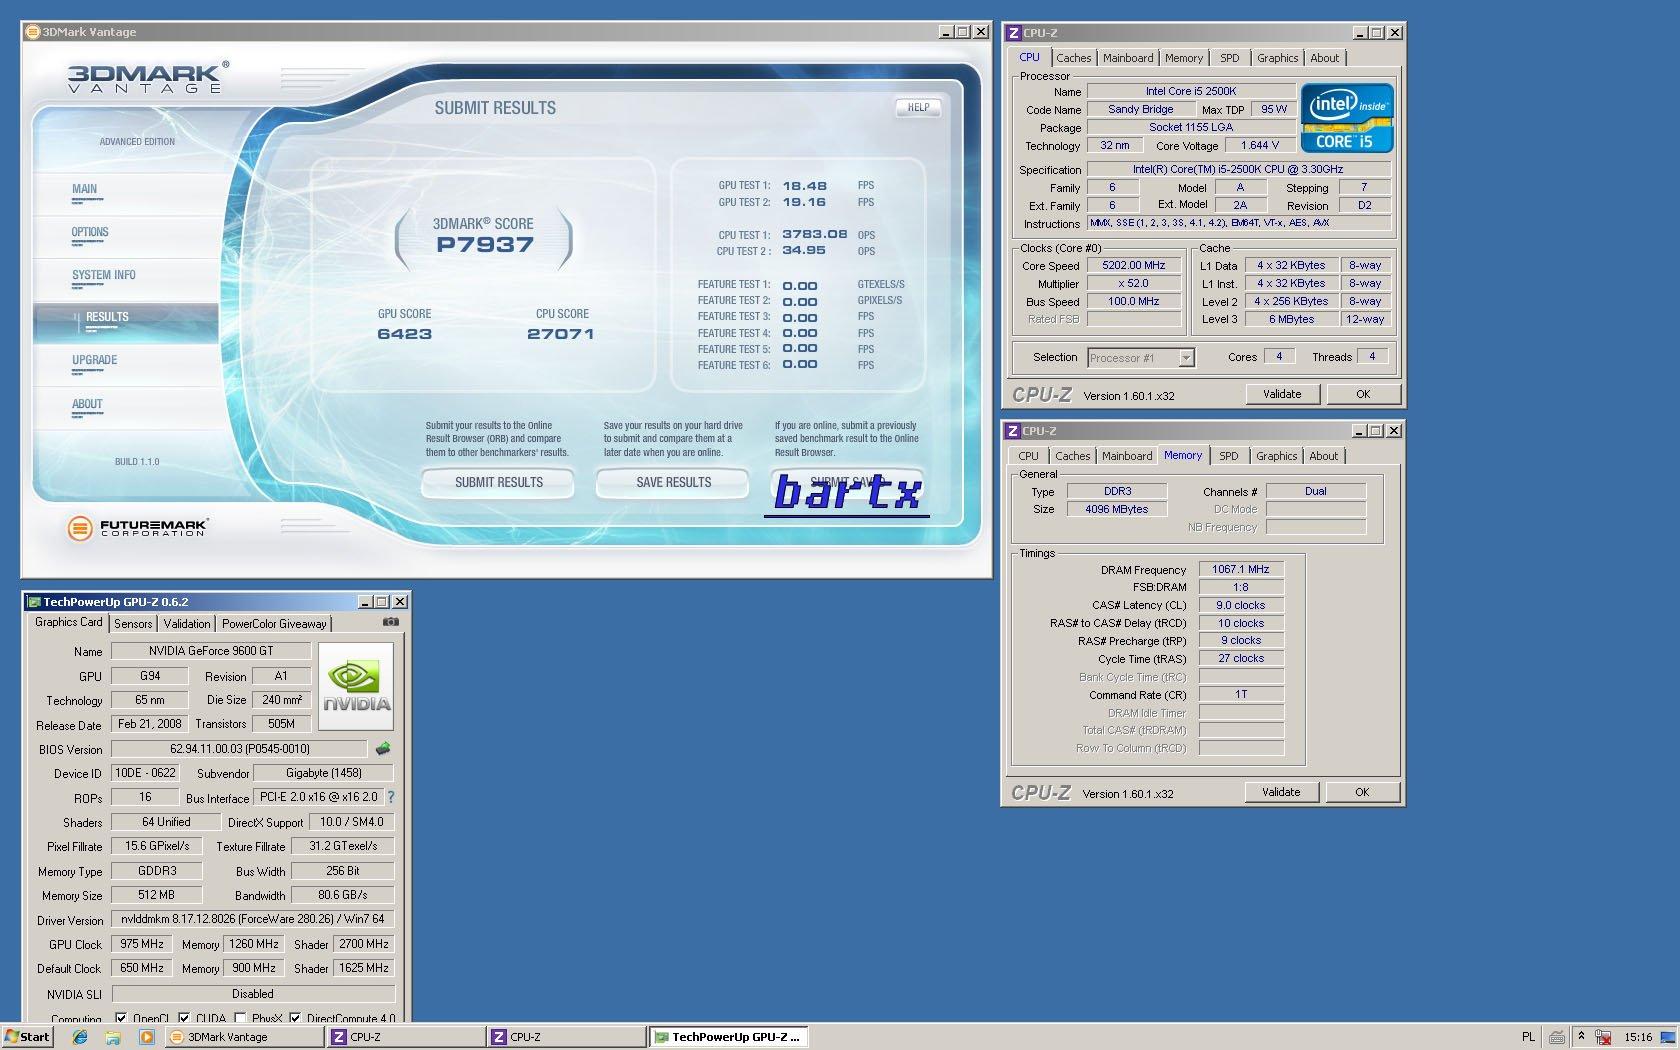The width and height of the screenshot is (1680, 1050).
Task: Click the keyboard language bar icon
Action: click(x=1557, y=1037)
